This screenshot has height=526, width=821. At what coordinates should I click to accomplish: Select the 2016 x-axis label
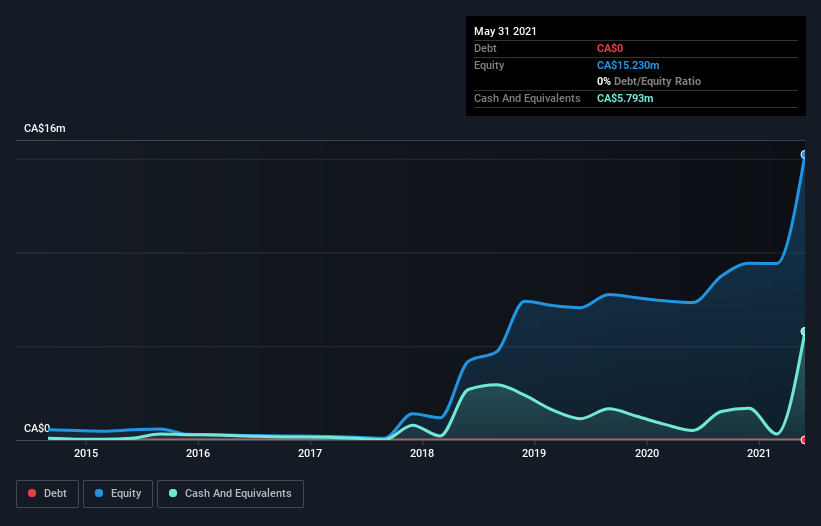coord(198,453)
